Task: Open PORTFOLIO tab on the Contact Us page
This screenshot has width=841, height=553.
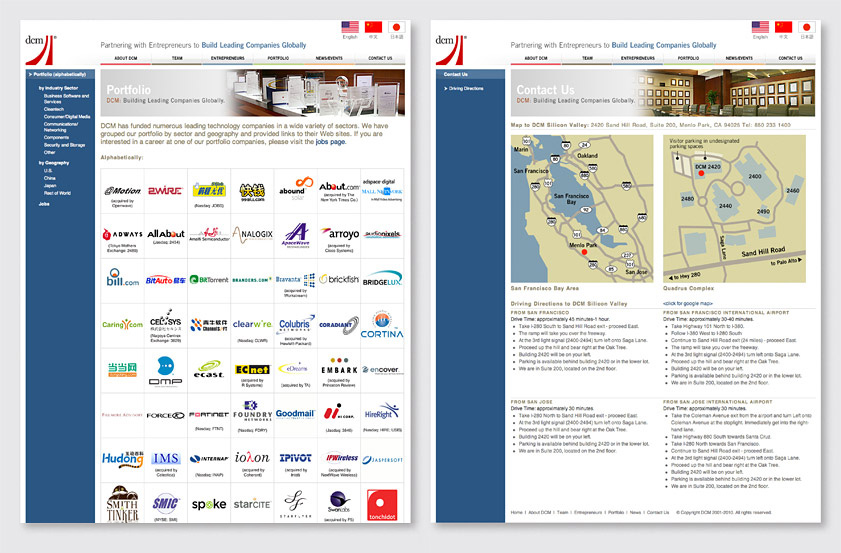Action: coord(688,58)
